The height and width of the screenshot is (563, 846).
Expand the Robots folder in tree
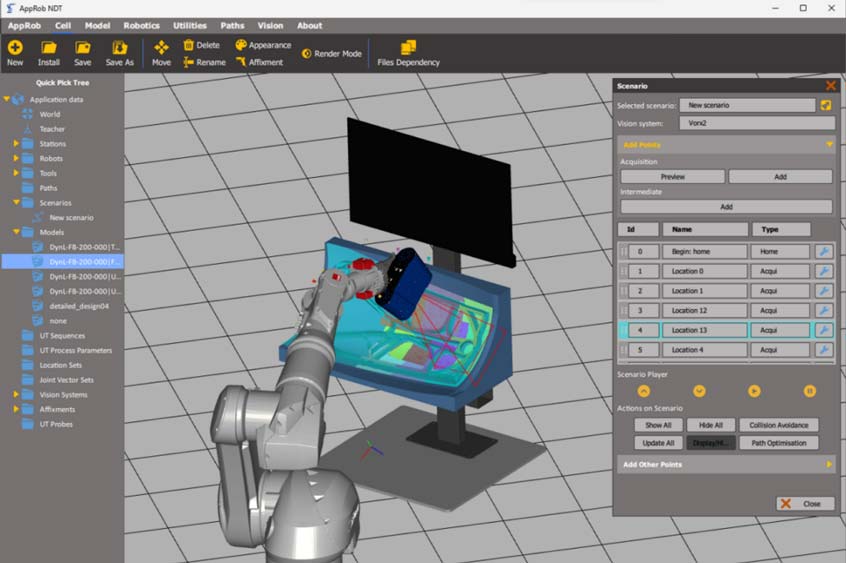click(x=16, y=158)
